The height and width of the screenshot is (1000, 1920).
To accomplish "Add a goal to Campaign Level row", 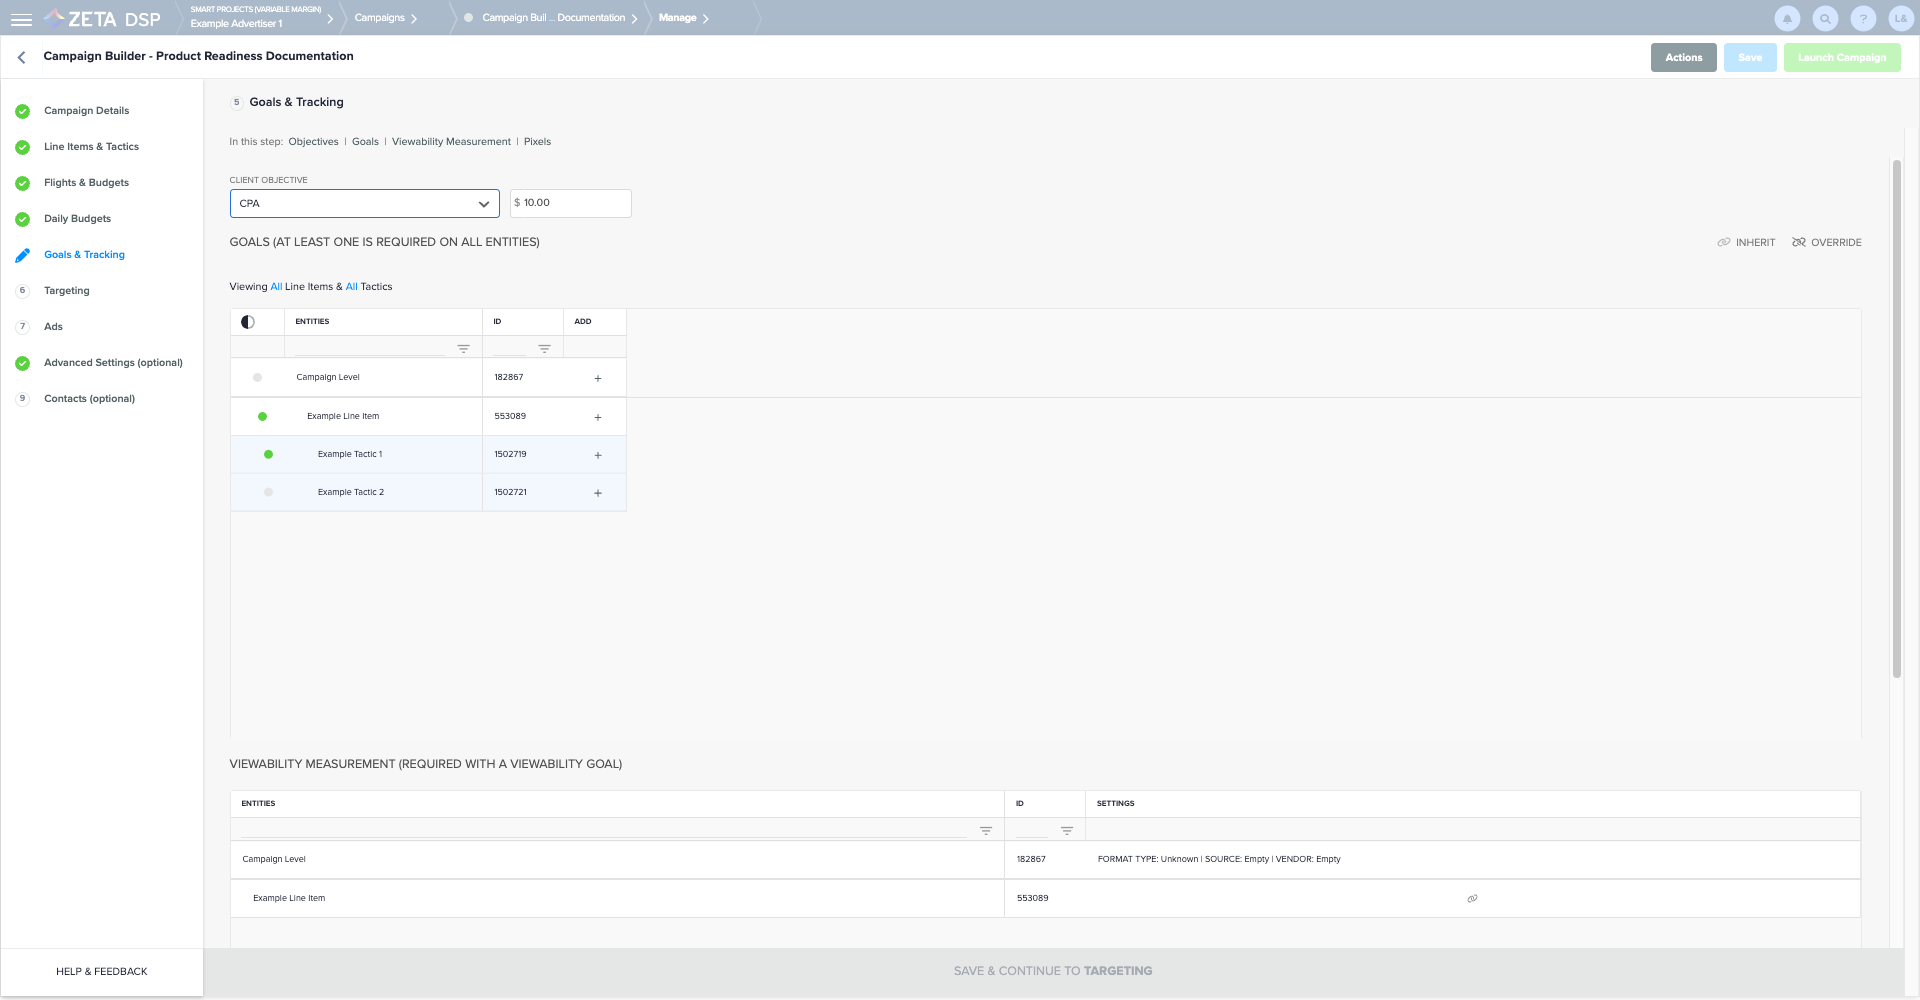I will click(x=598, y=378).
